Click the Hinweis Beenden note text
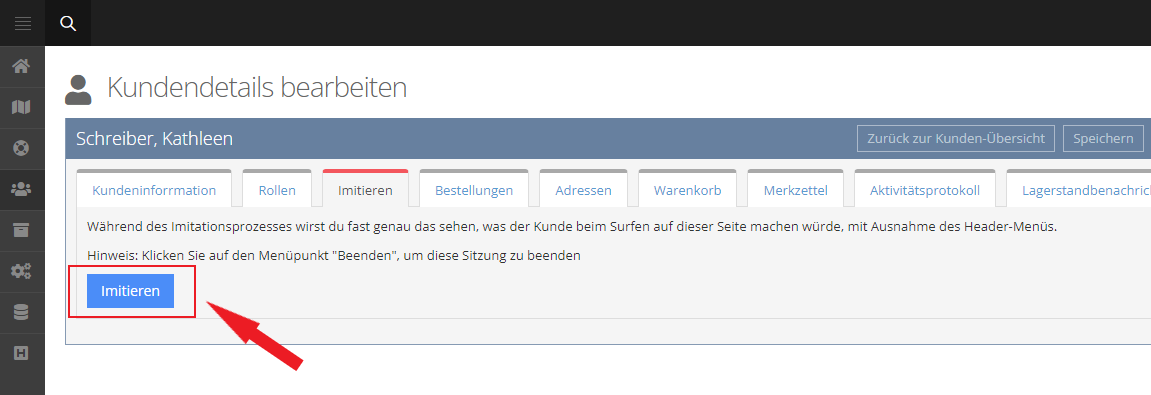The width and height of the screenshot is (1151, 395). pos(334,256)
